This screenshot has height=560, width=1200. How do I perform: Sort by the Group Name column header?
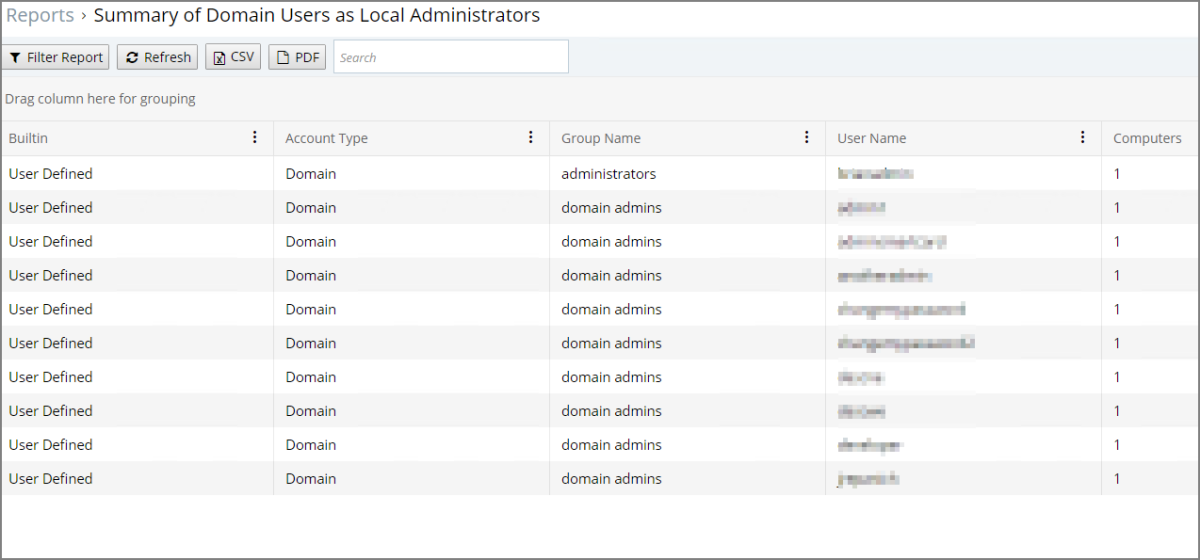tap(600, 139)
